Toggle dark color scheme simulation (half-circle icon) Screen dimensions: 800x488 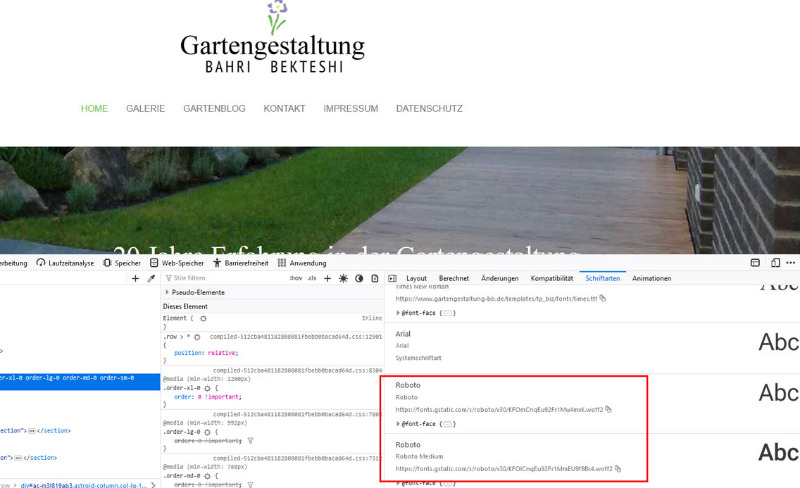click(359, 278)
